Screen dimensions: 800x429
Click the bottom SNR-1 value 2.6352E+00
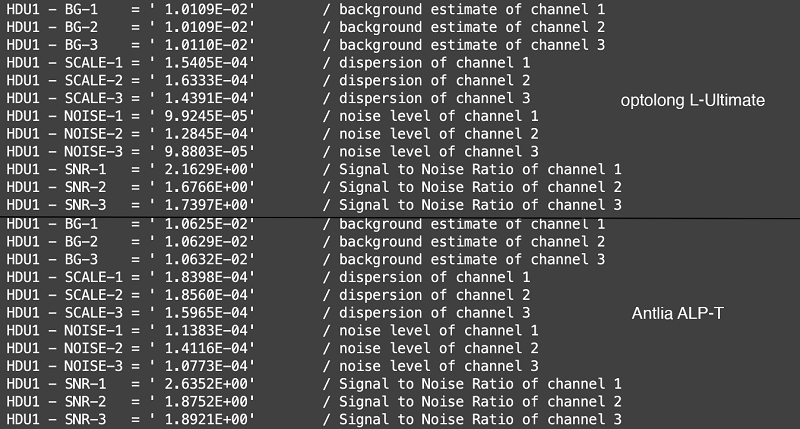[x=206, y=384]
